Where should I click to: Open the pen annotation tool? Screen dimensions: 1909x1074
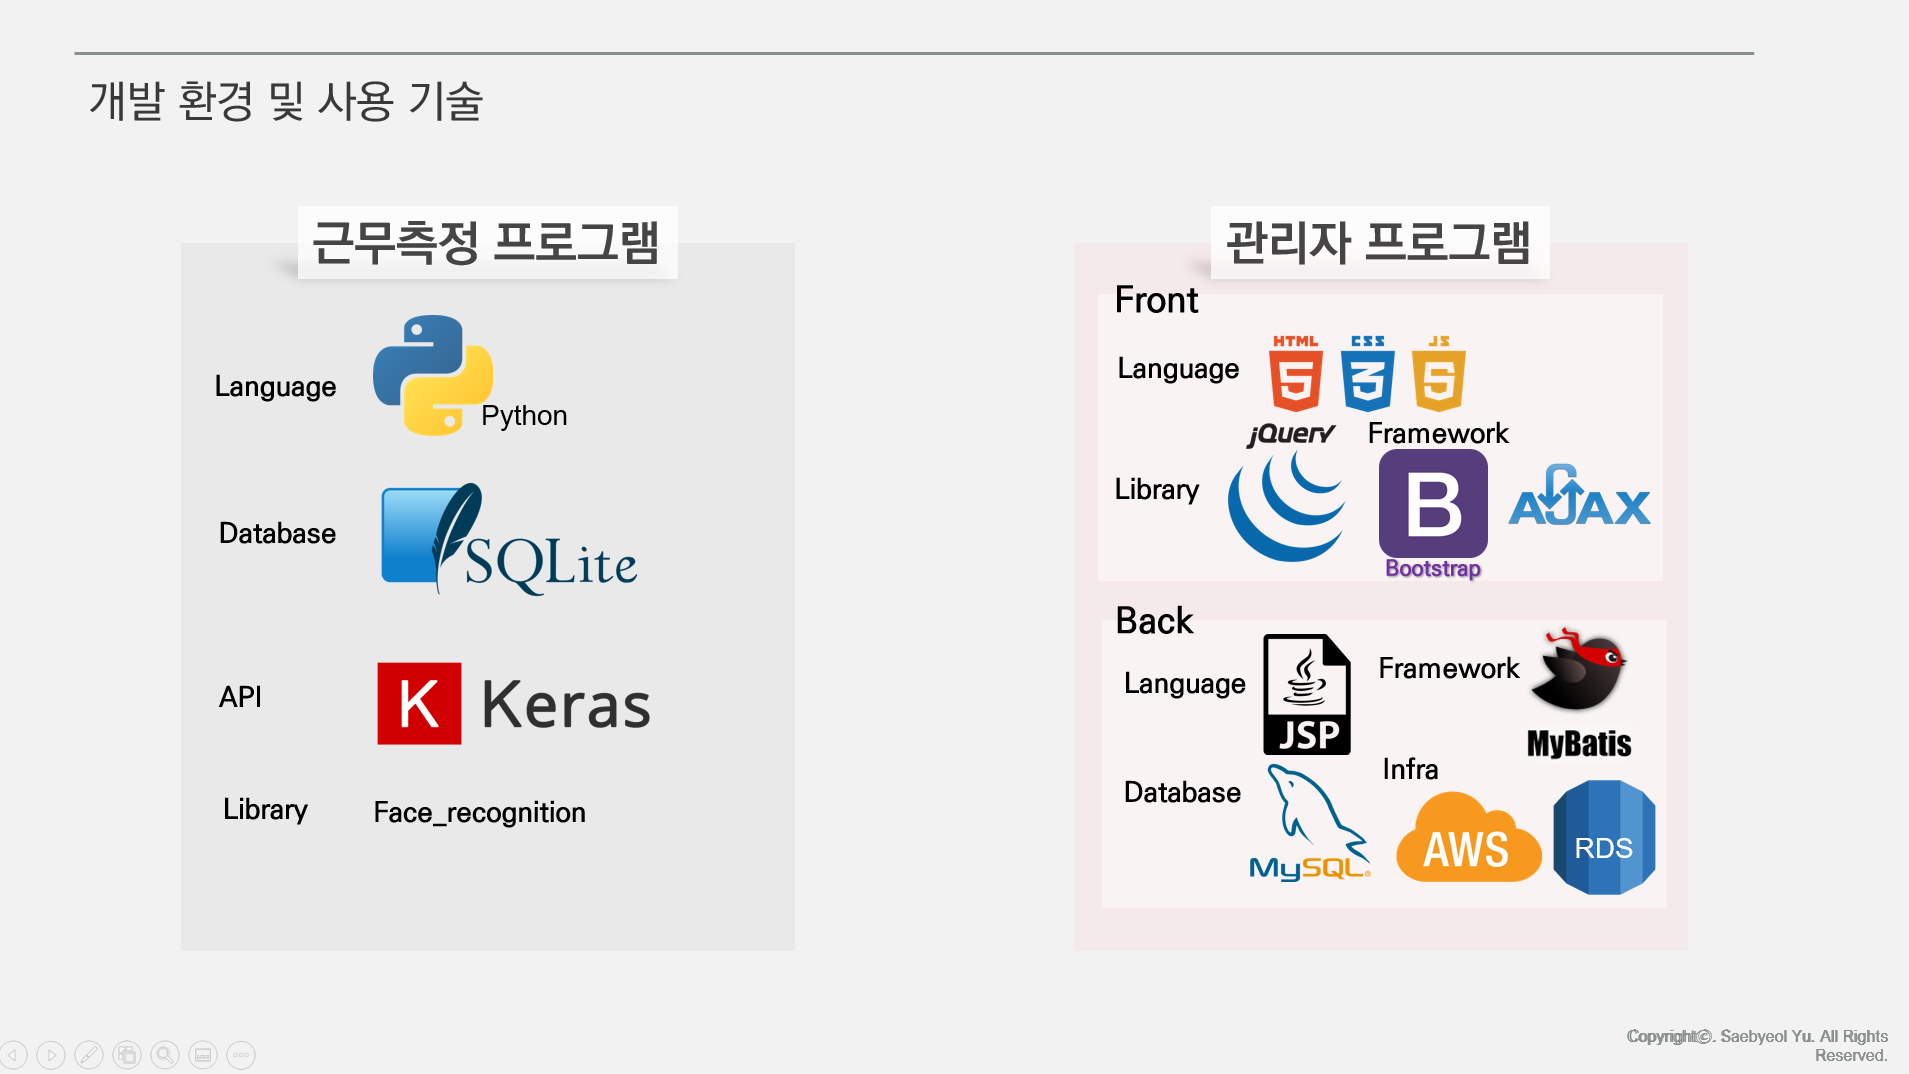(89, 1054)
